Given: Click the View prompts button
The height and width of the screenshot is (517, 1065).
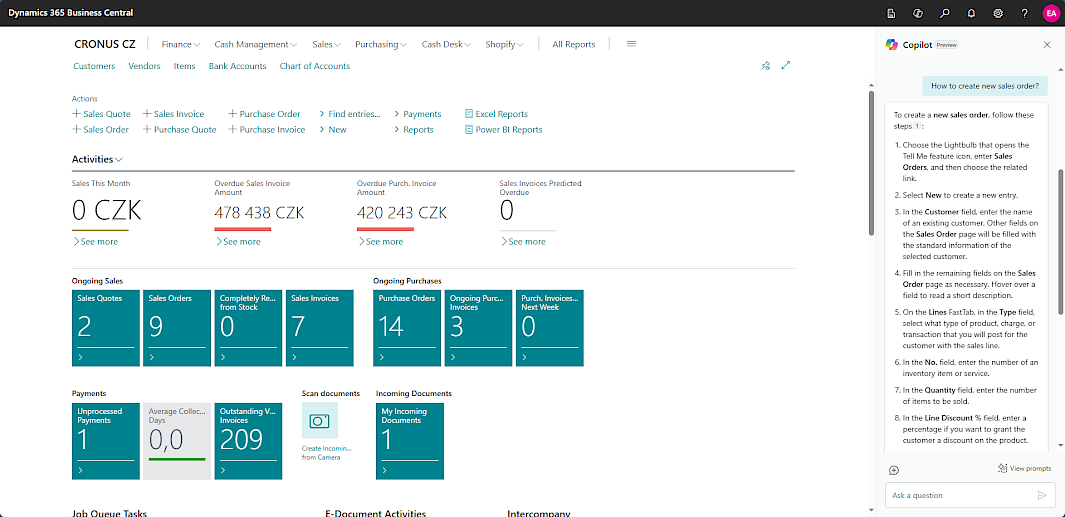Looking at the screenshot, I should click(1024, 468).
